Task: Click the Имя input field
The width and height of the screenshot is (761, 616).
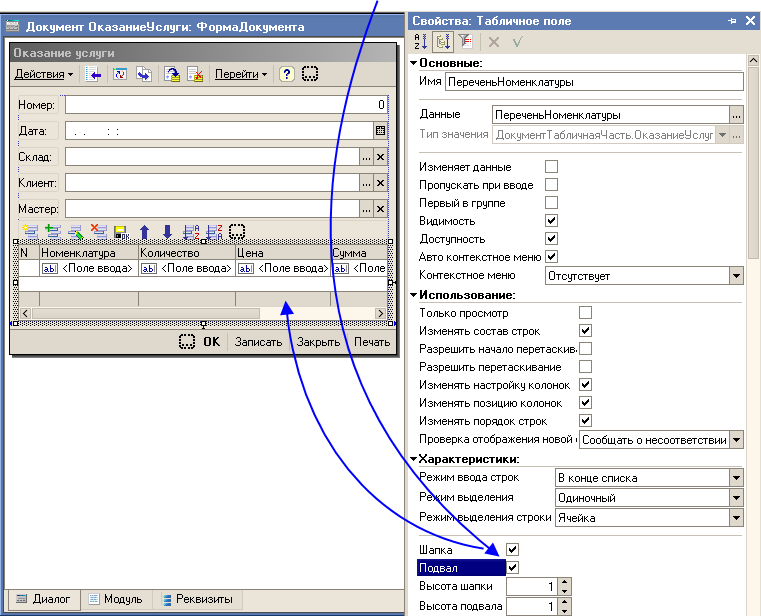Action: [594, 83]
